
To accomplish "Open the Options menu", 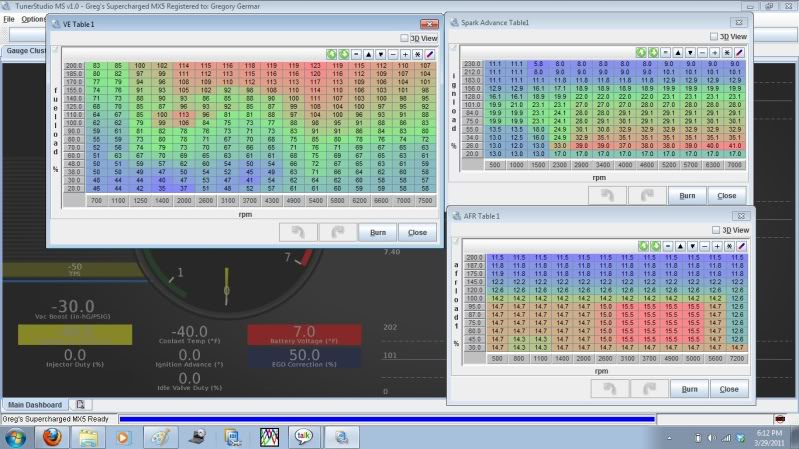I will [x=33, y=19].
